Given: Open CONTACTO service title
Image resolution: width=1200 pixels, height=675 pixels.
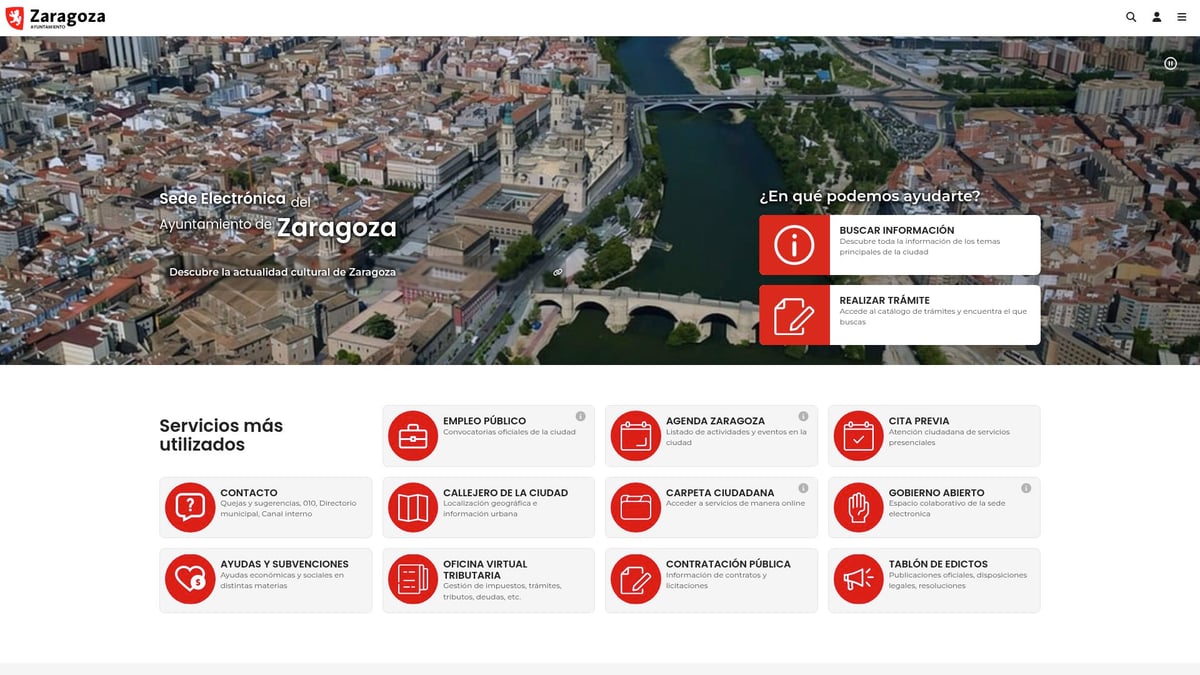Looking at the screenshot, I should (249, 493).
